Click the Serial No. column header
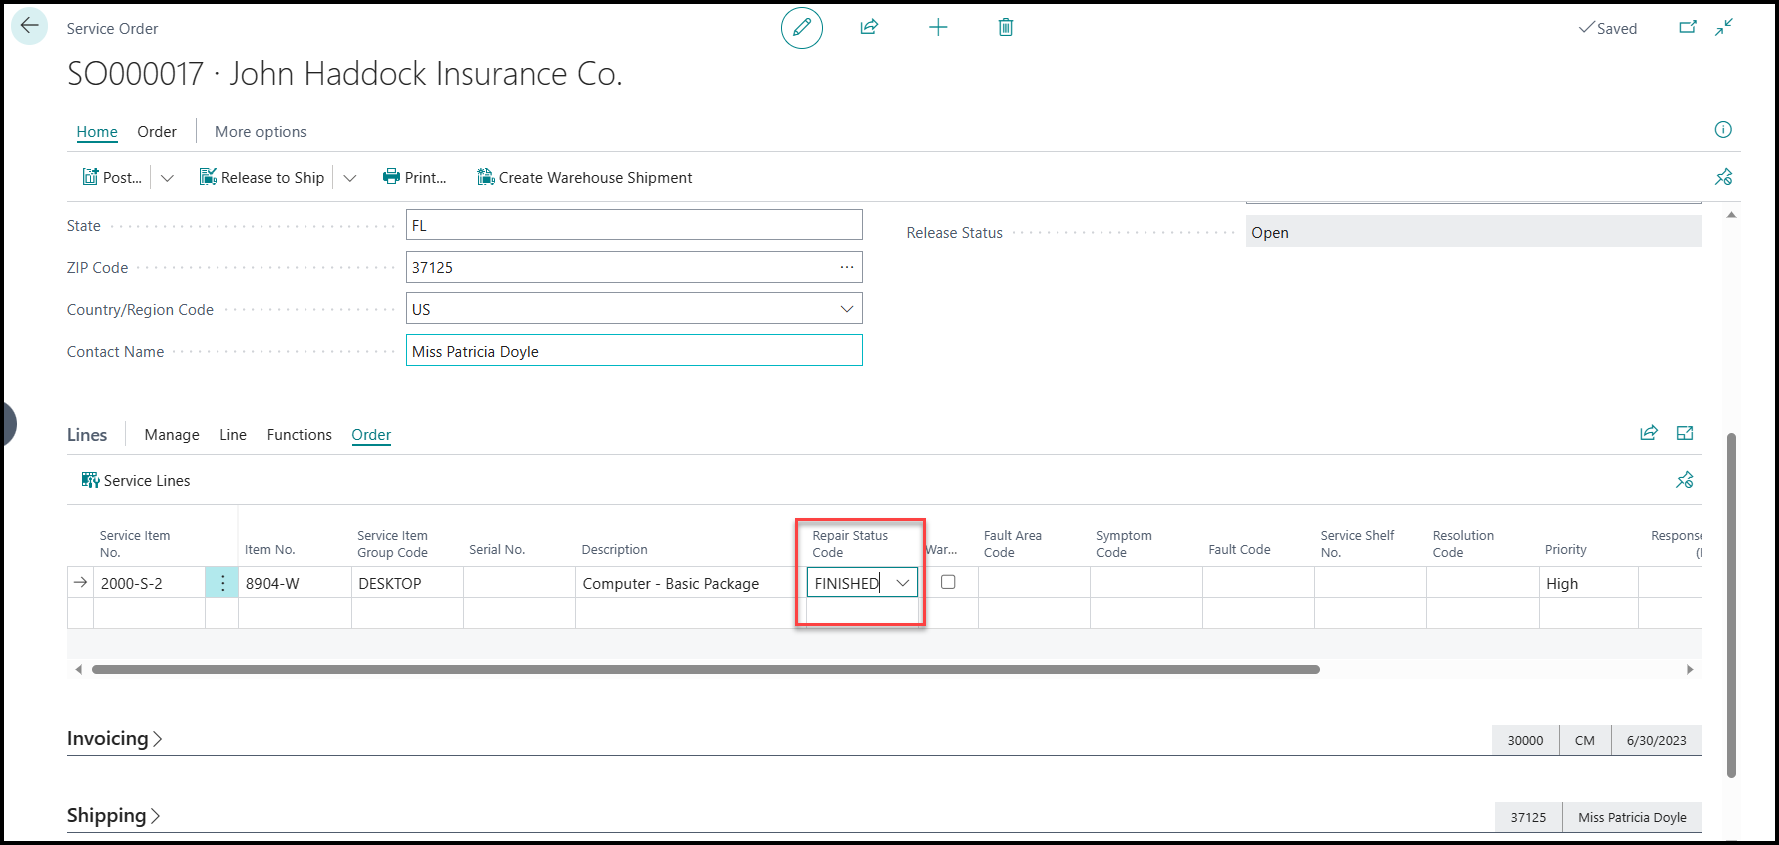 point(497,550)
